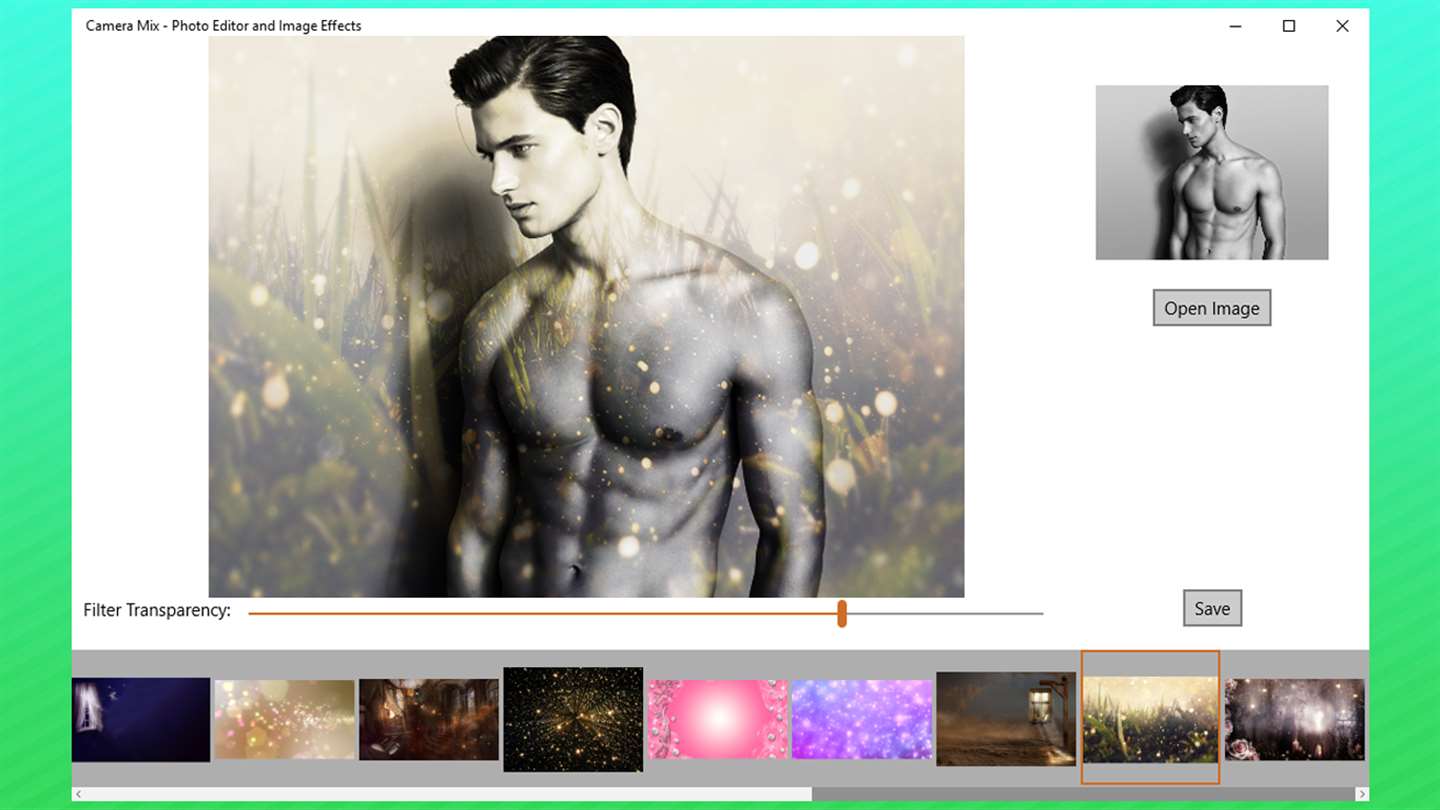The image size is (1440, 810).
Task: Click the right arrow of horizontal scrollbar
Action: tap(1361, 794)
